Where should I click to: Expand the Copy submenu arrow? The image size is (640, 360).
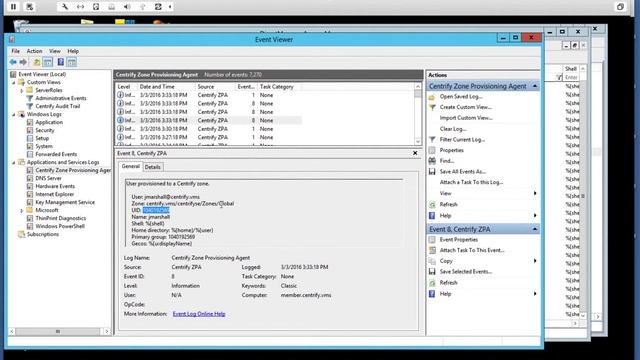535,261
